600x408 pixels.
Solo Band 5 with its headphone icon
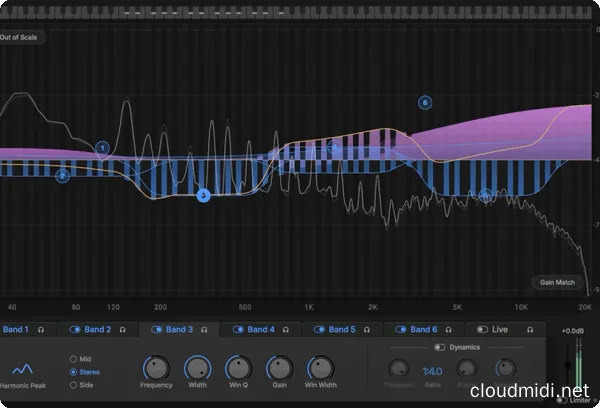click(367, 330)
